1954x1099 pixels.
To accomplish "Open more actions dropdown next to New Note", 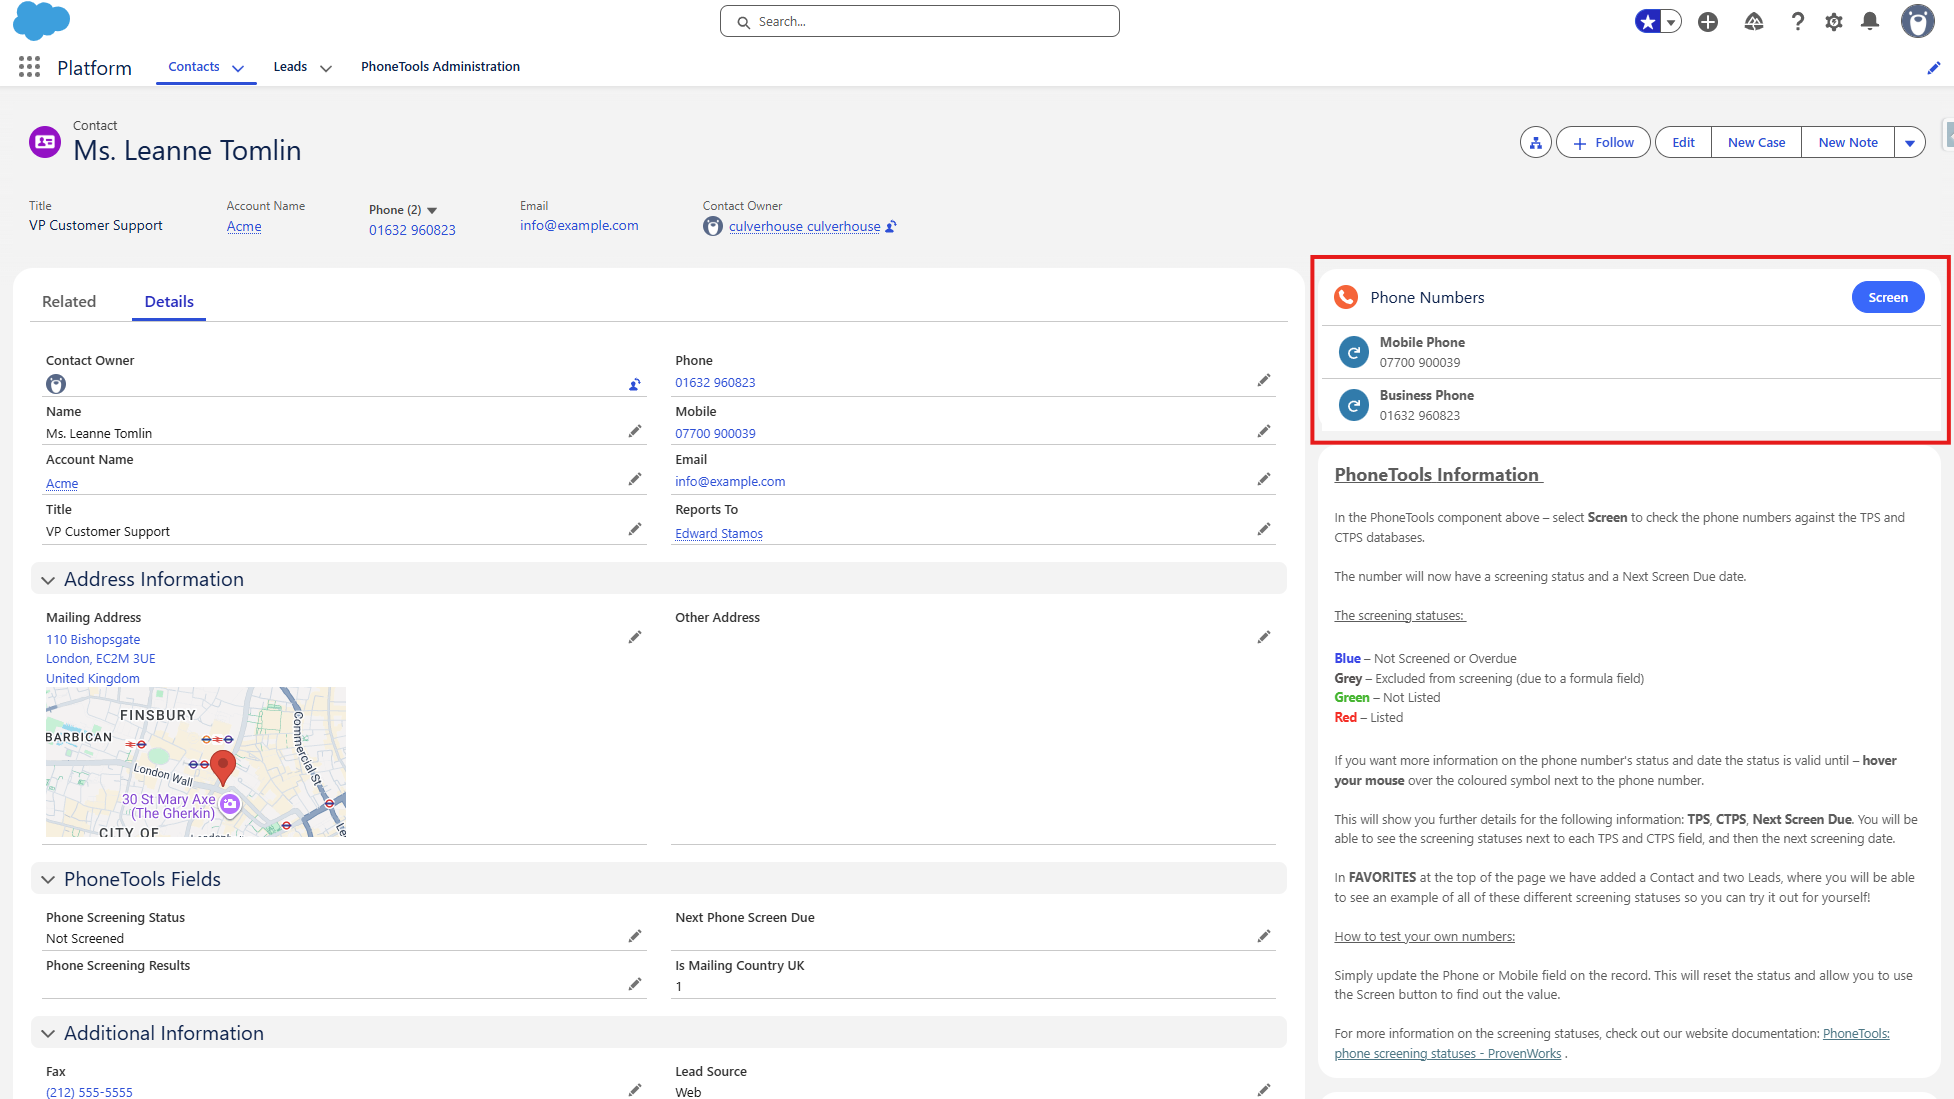I will point(1910,142).
